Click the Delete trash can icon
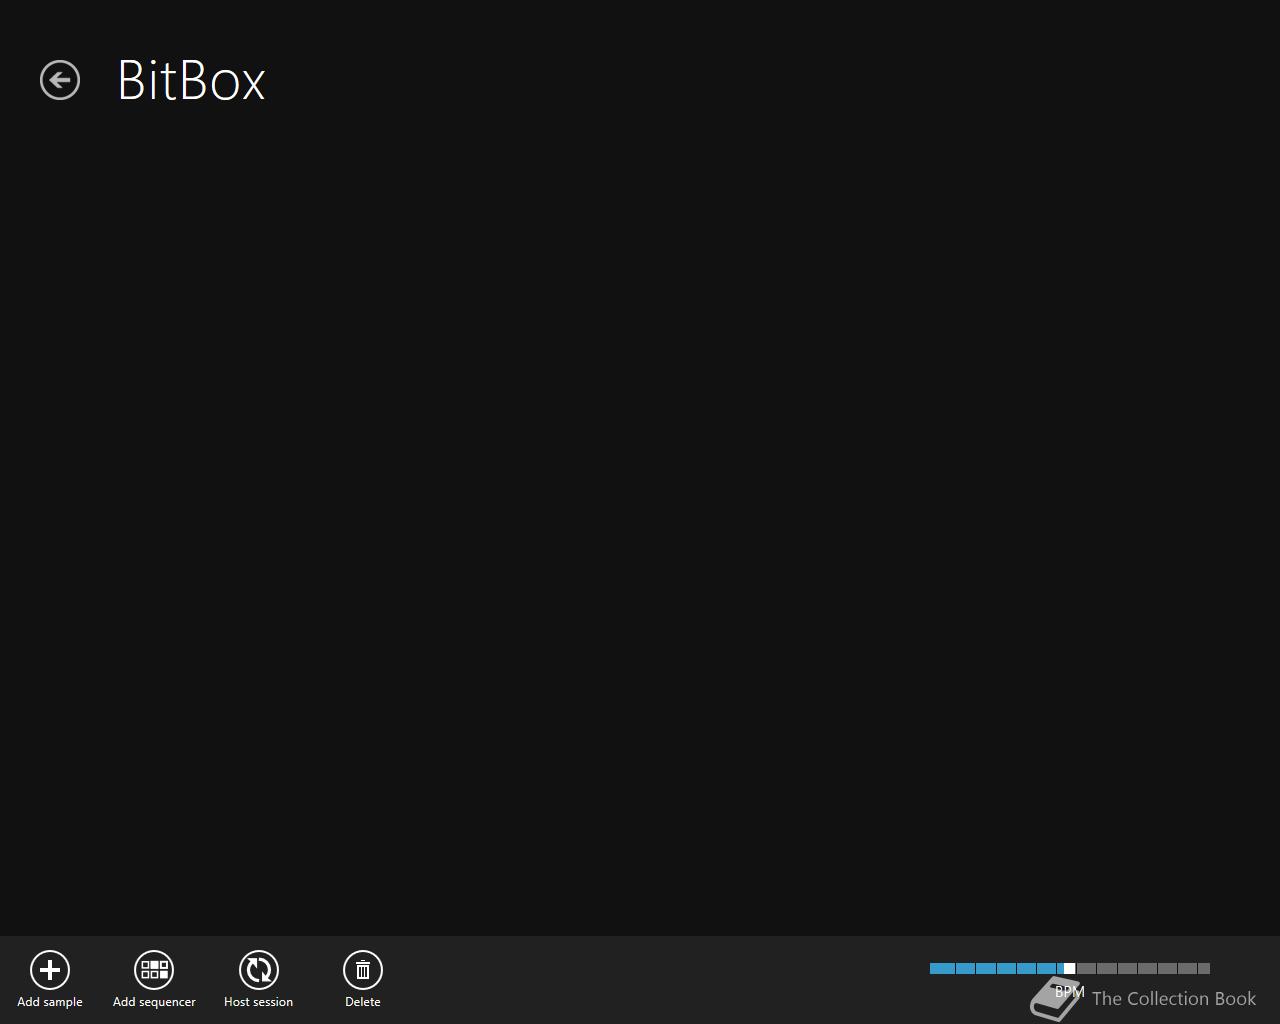 tap(363, 970)
